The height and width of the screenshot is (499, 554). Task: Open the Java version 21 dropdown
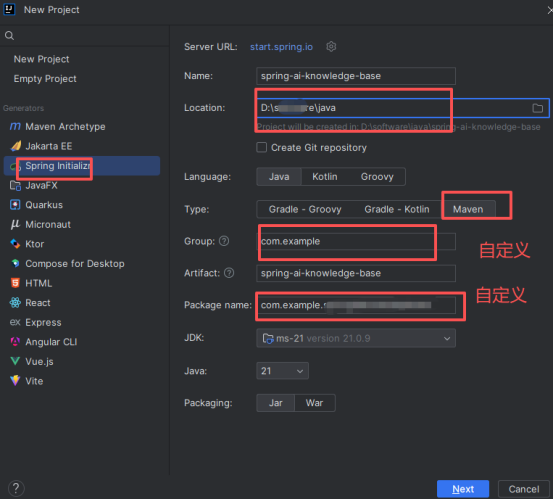[x=282, y=371]
